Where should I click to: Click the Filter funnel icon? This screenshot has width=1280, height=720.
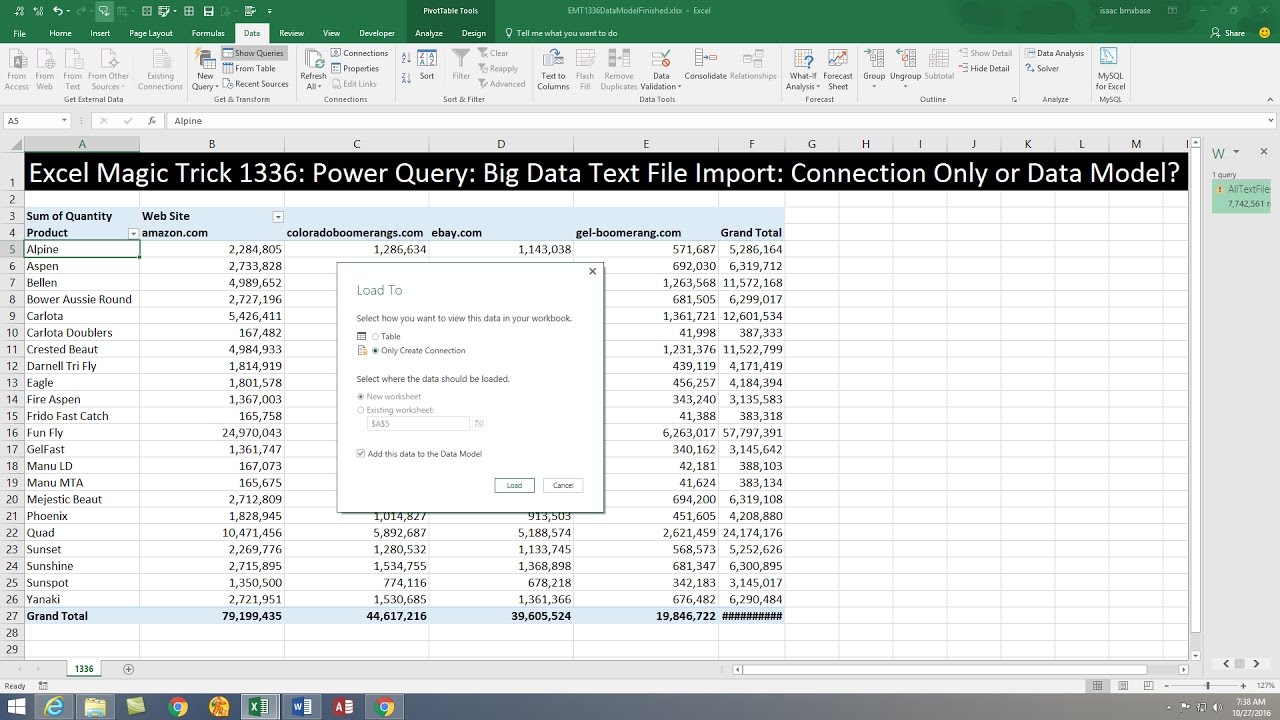click(x=461, y=66)
